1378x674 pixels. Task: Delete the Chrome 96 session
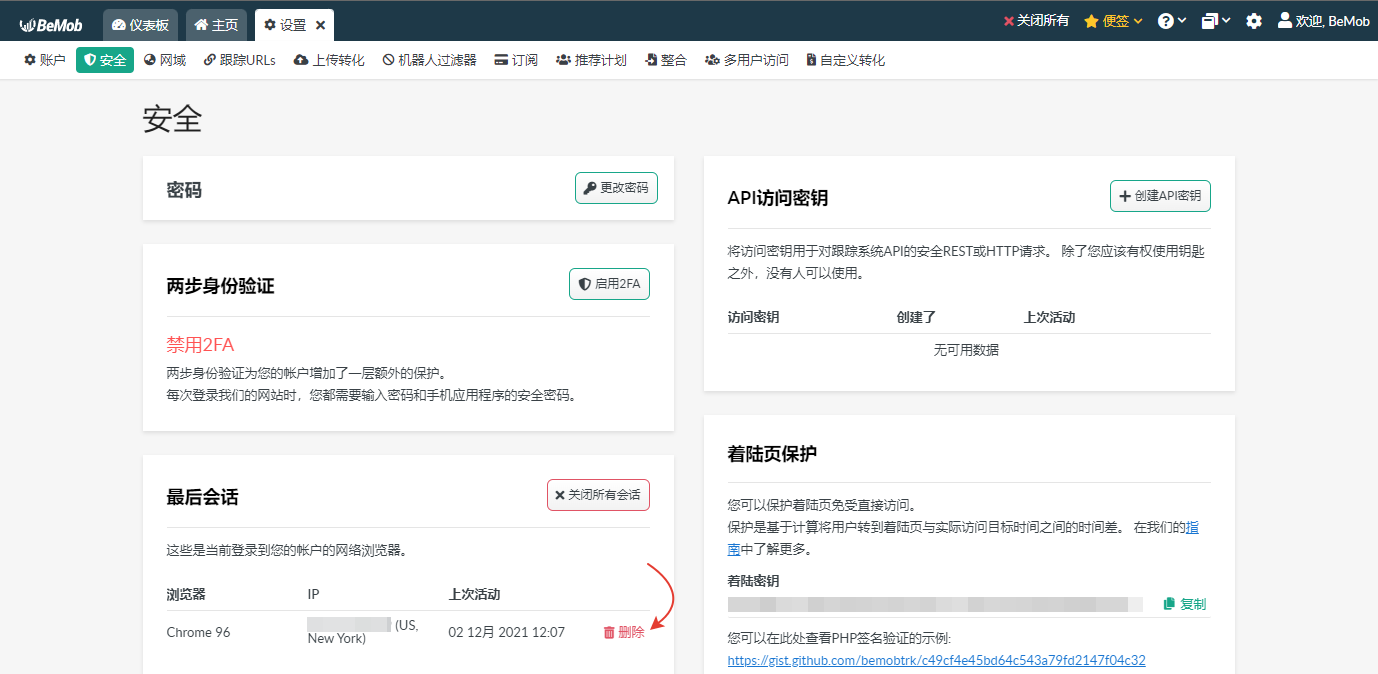point(624,632)
